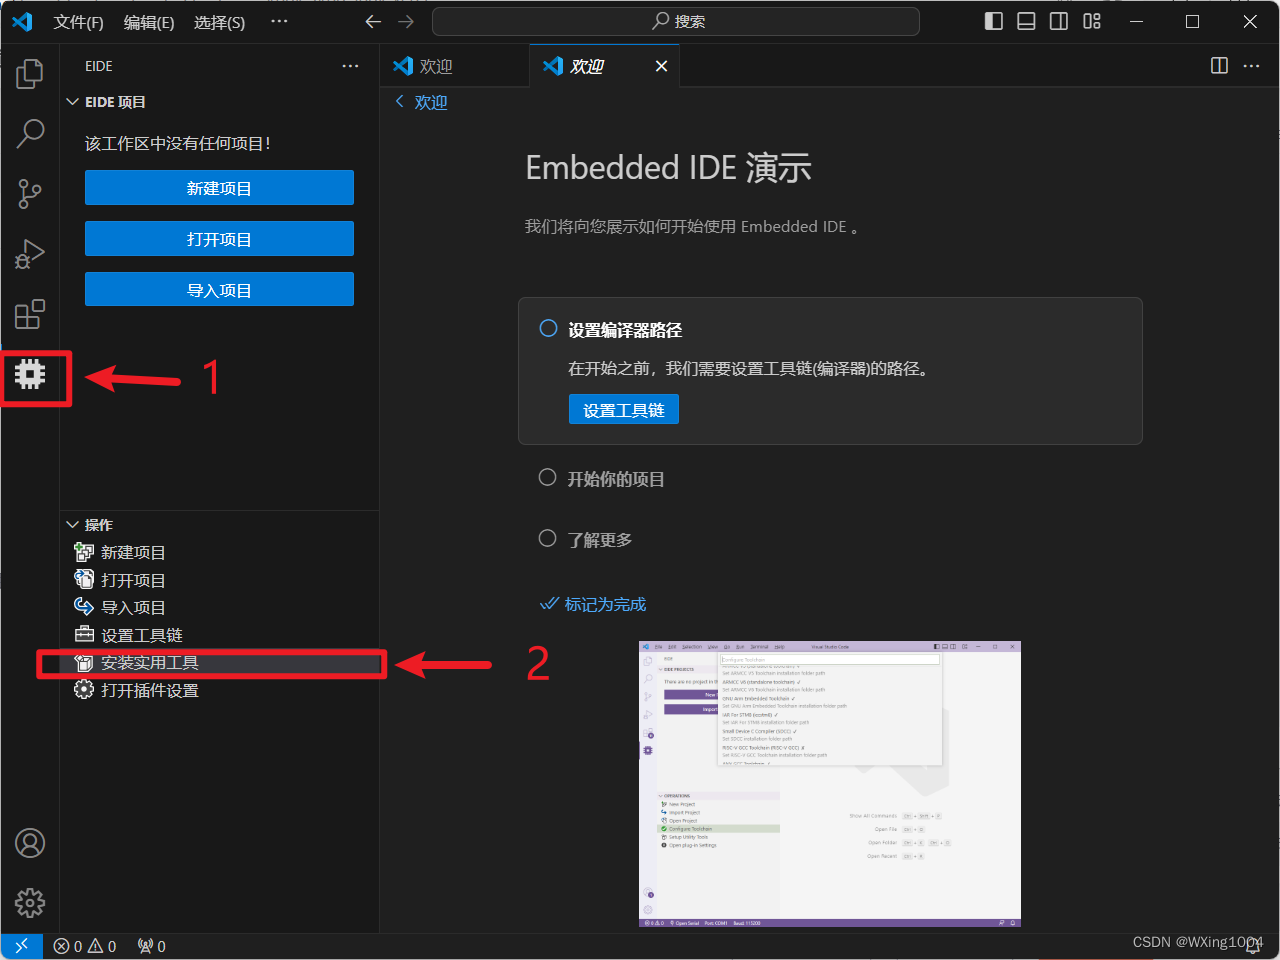Click the remote connection icon in status bar
1280x960 pixels.
21,945
